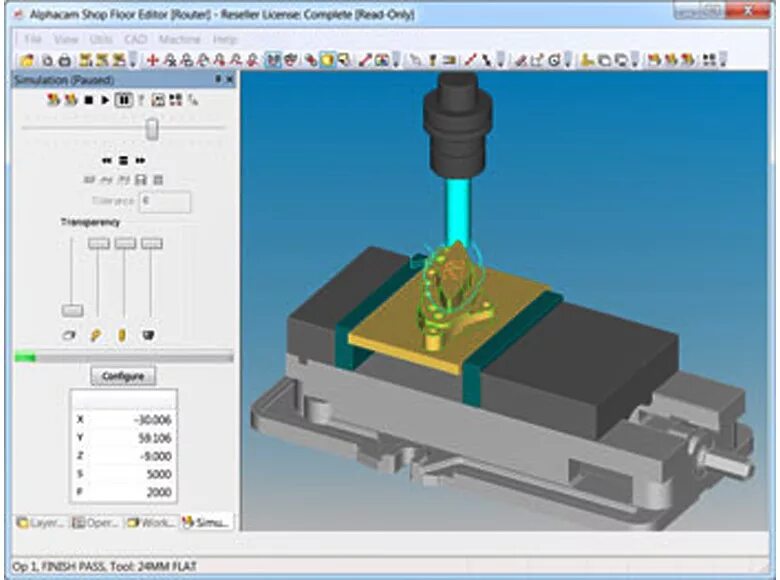Switch to the Layer tab
The height and width of the screenshot is (580, 780).
tap(41, 523)
